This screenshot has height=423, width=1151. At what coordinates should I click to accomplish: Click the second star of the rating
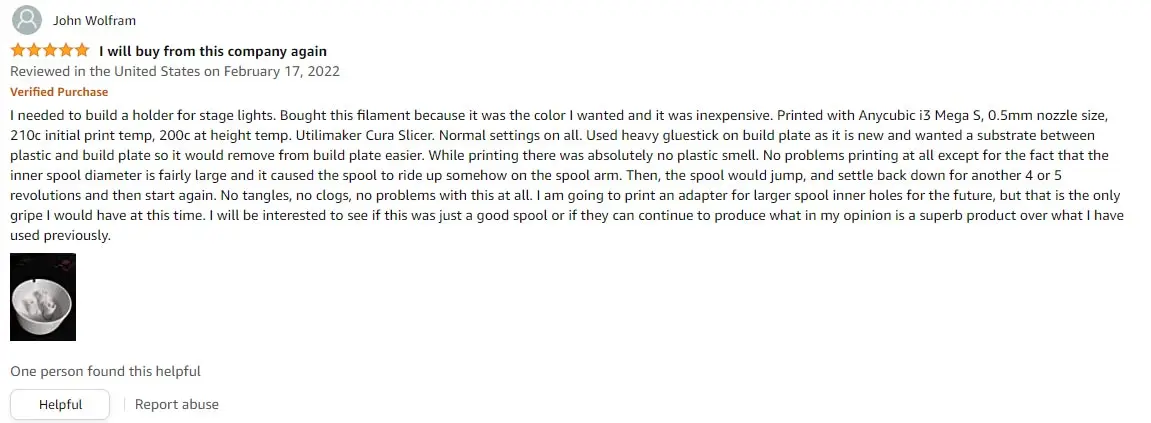[x=35, y=51]
